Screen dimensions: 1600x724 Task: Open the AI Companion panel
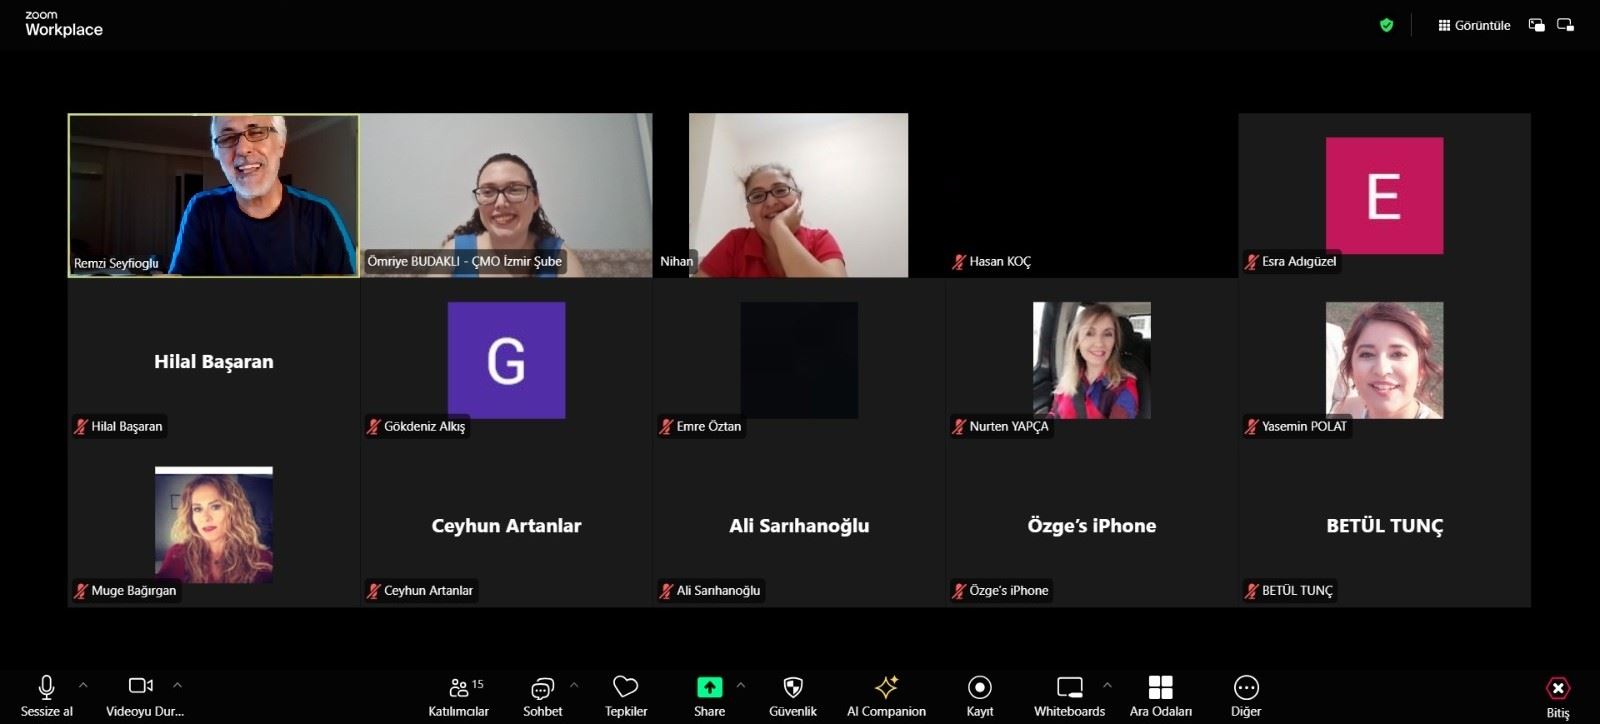[x=886, y=688]
